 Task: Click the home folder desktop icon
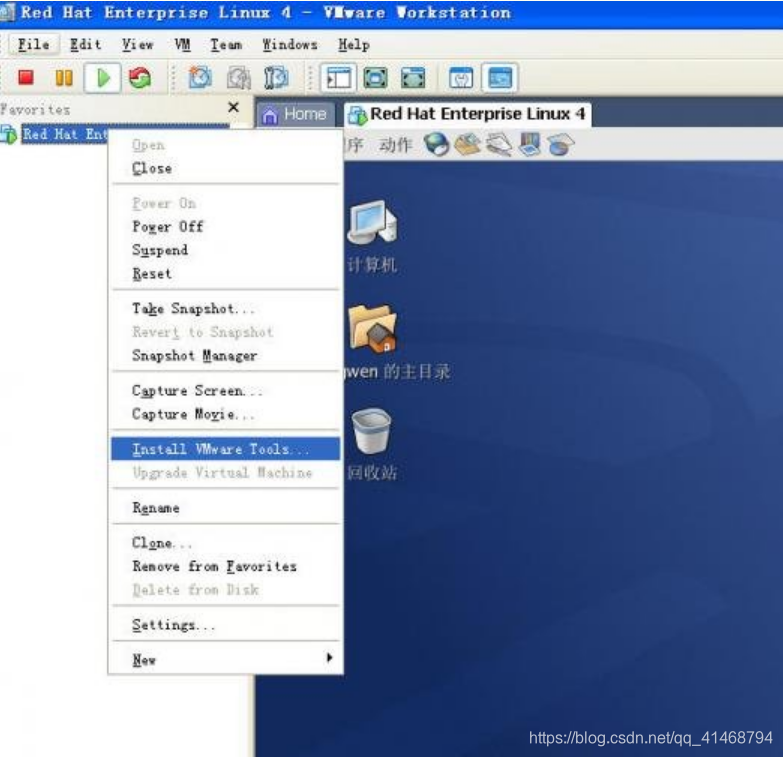coord(373,328)
